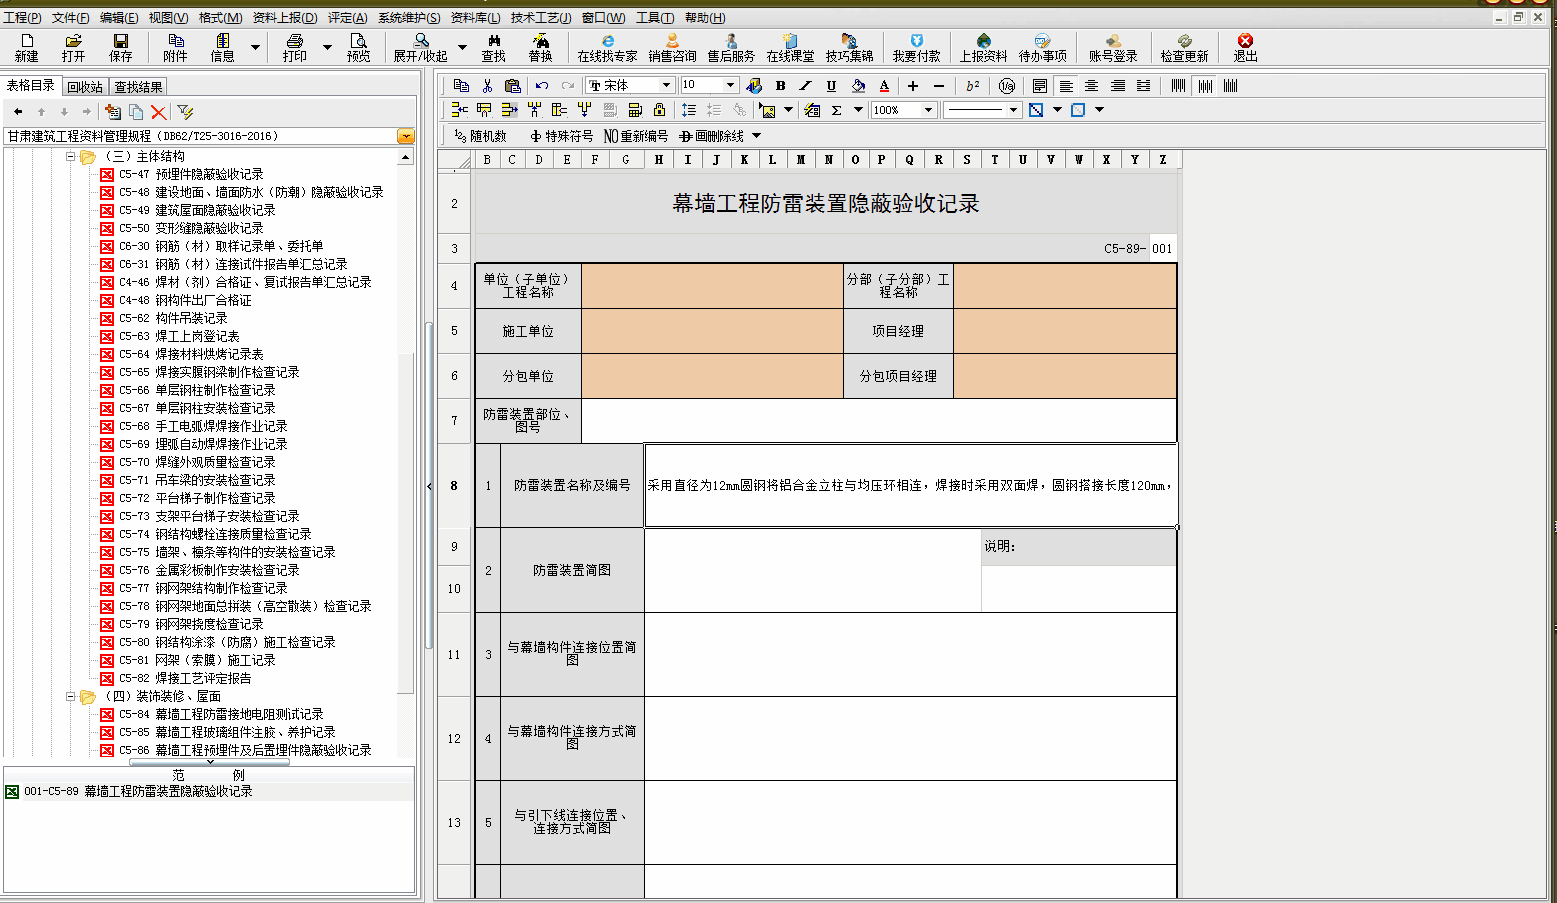Toggle bold formatting button
This screenshot has width=1557, height=903.
pos(780,86)
